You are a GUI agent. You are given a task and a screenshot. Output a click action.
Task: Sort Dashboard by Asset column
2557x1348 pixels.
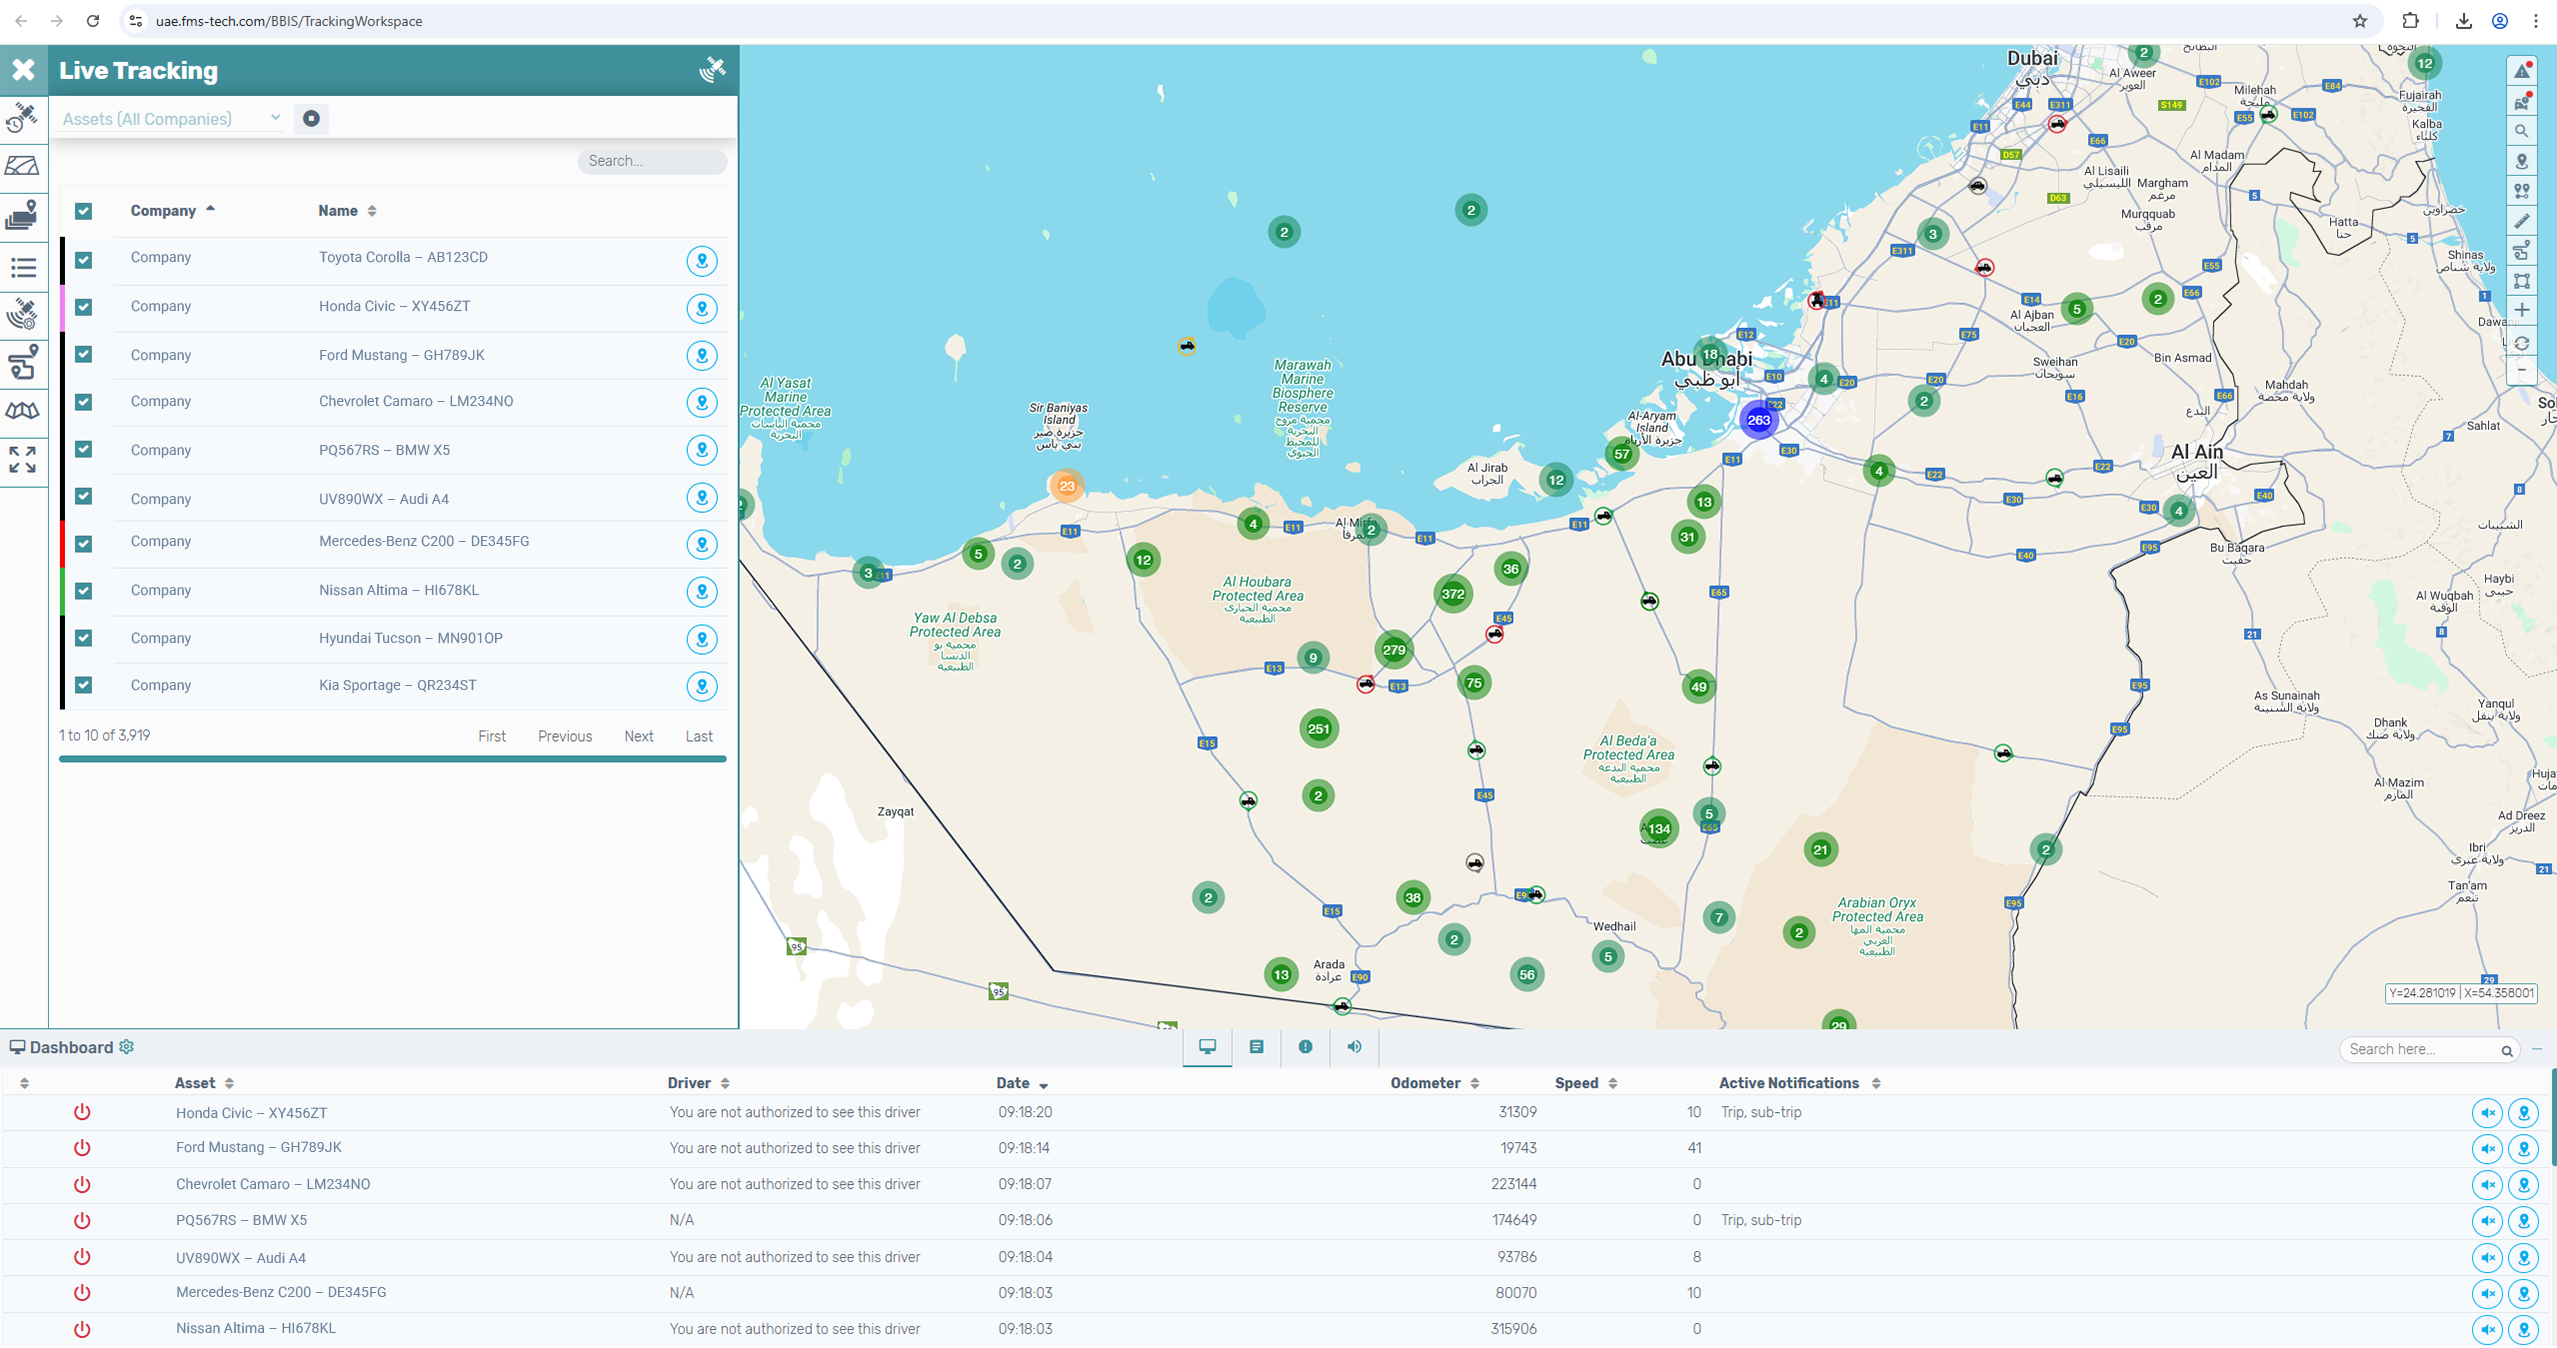[x=204, y=1083]
